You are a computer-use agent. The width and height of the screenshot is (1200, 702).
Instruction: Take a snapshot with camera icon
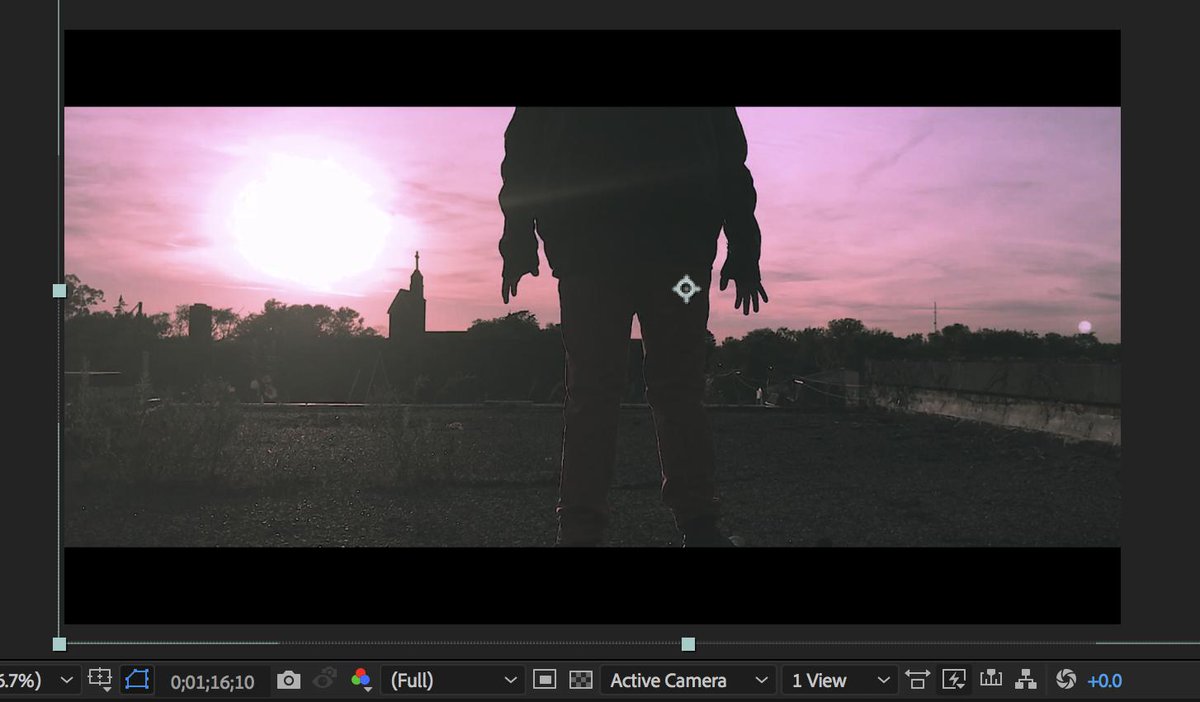pyautogui.click(x=289, y=680)
